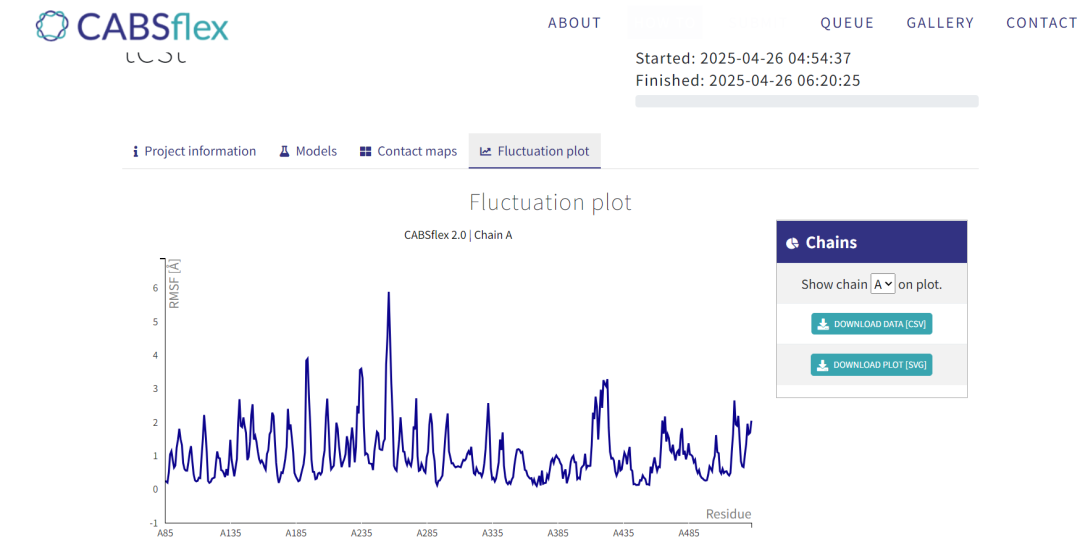
Task: Open the ABOUT page
Action: click(574, 23)
